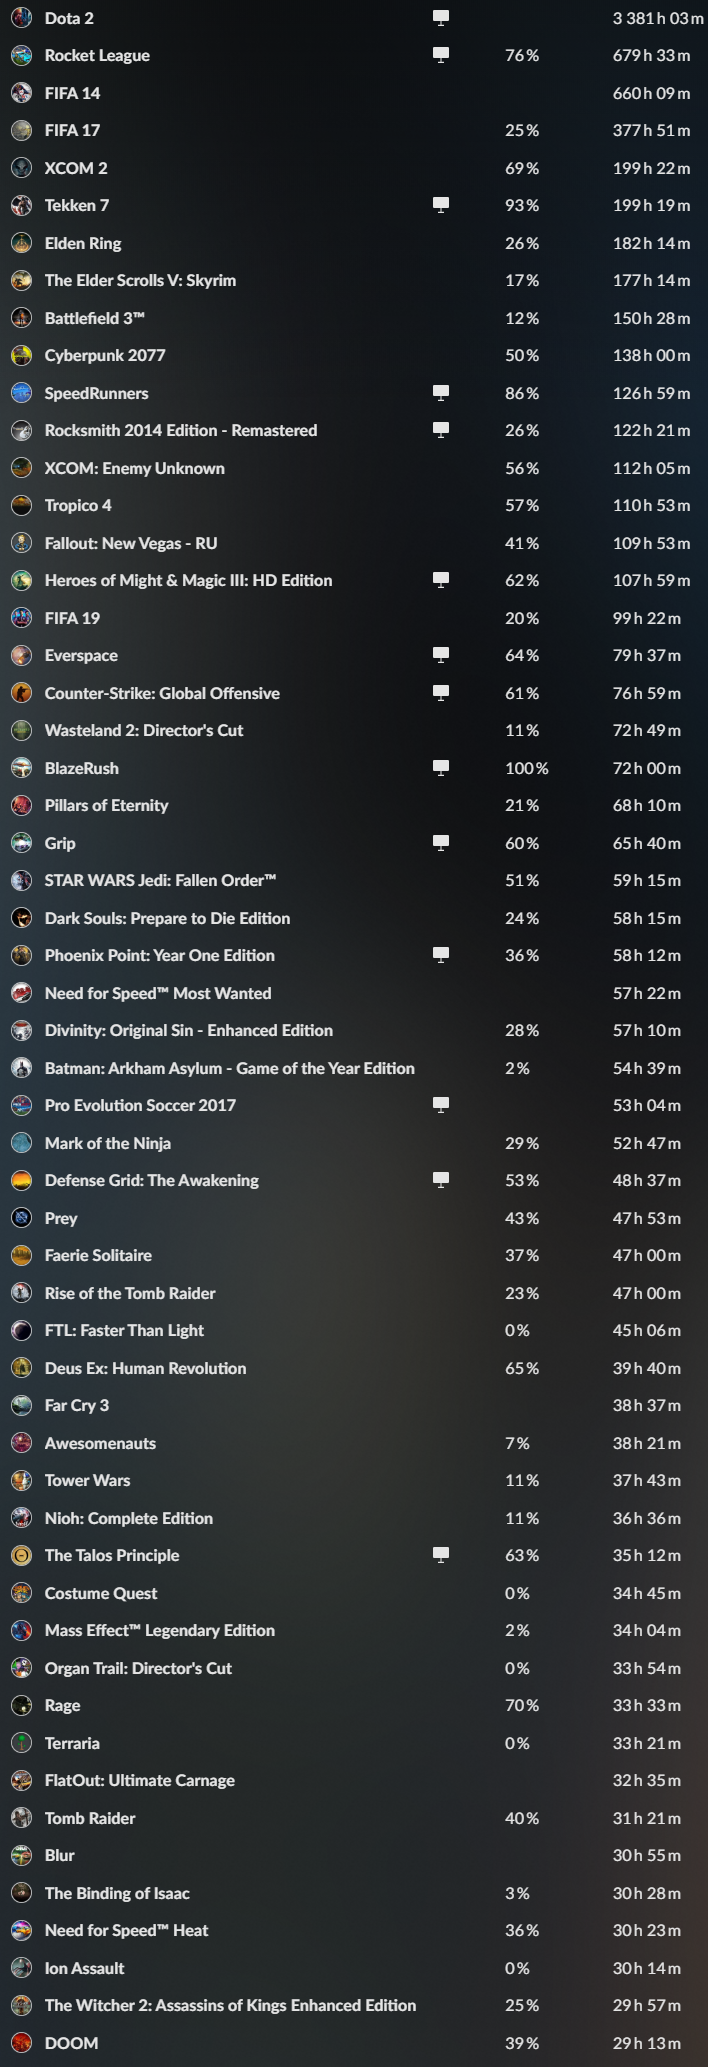
Task: Click the Tekken 7 monitor icon
Action: point(441,204)
